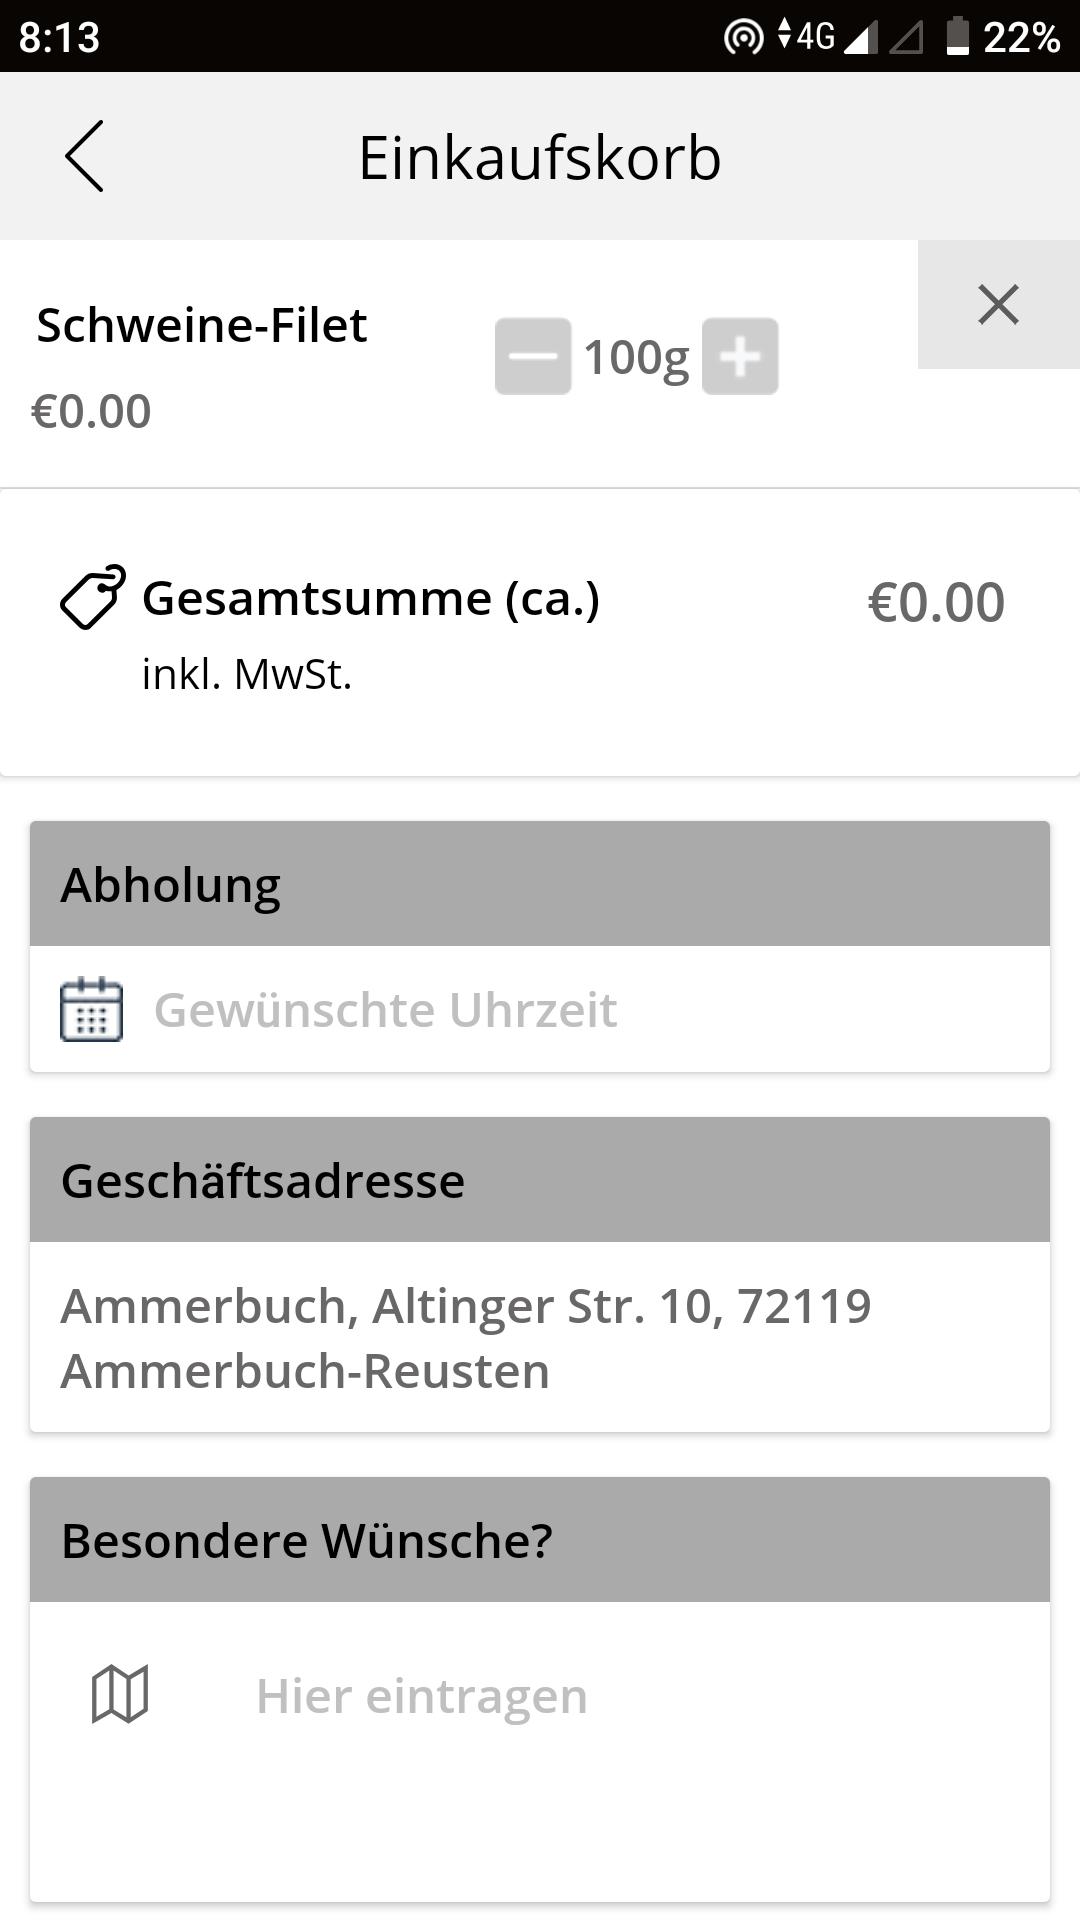Tap the Geschäftsadresse section header

coord(540,1180)
